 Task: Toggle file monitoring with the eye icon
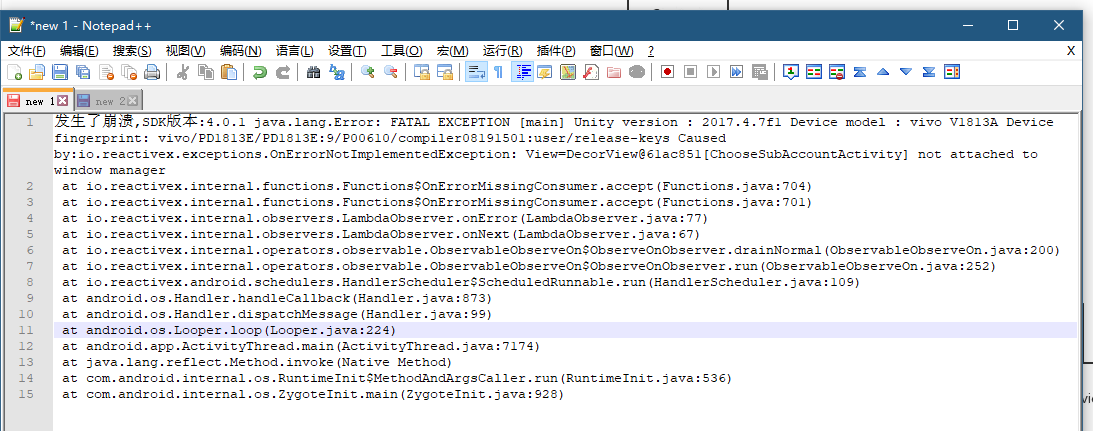pos(636,72)
